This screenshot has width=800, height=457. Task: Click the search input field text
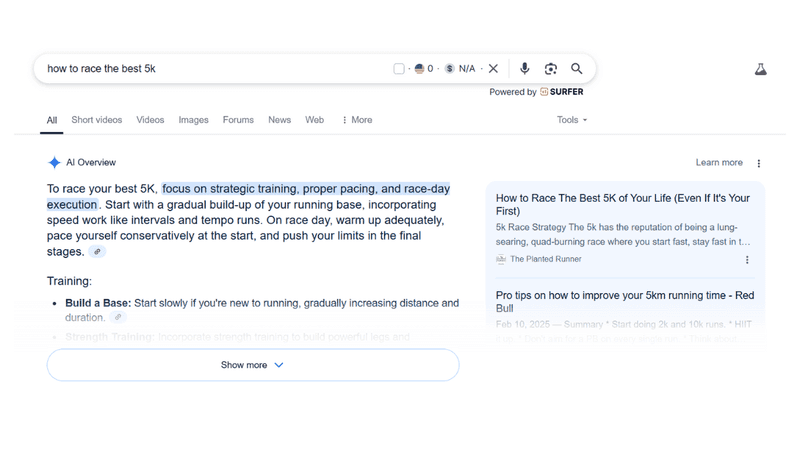click(x=102, y=68)
